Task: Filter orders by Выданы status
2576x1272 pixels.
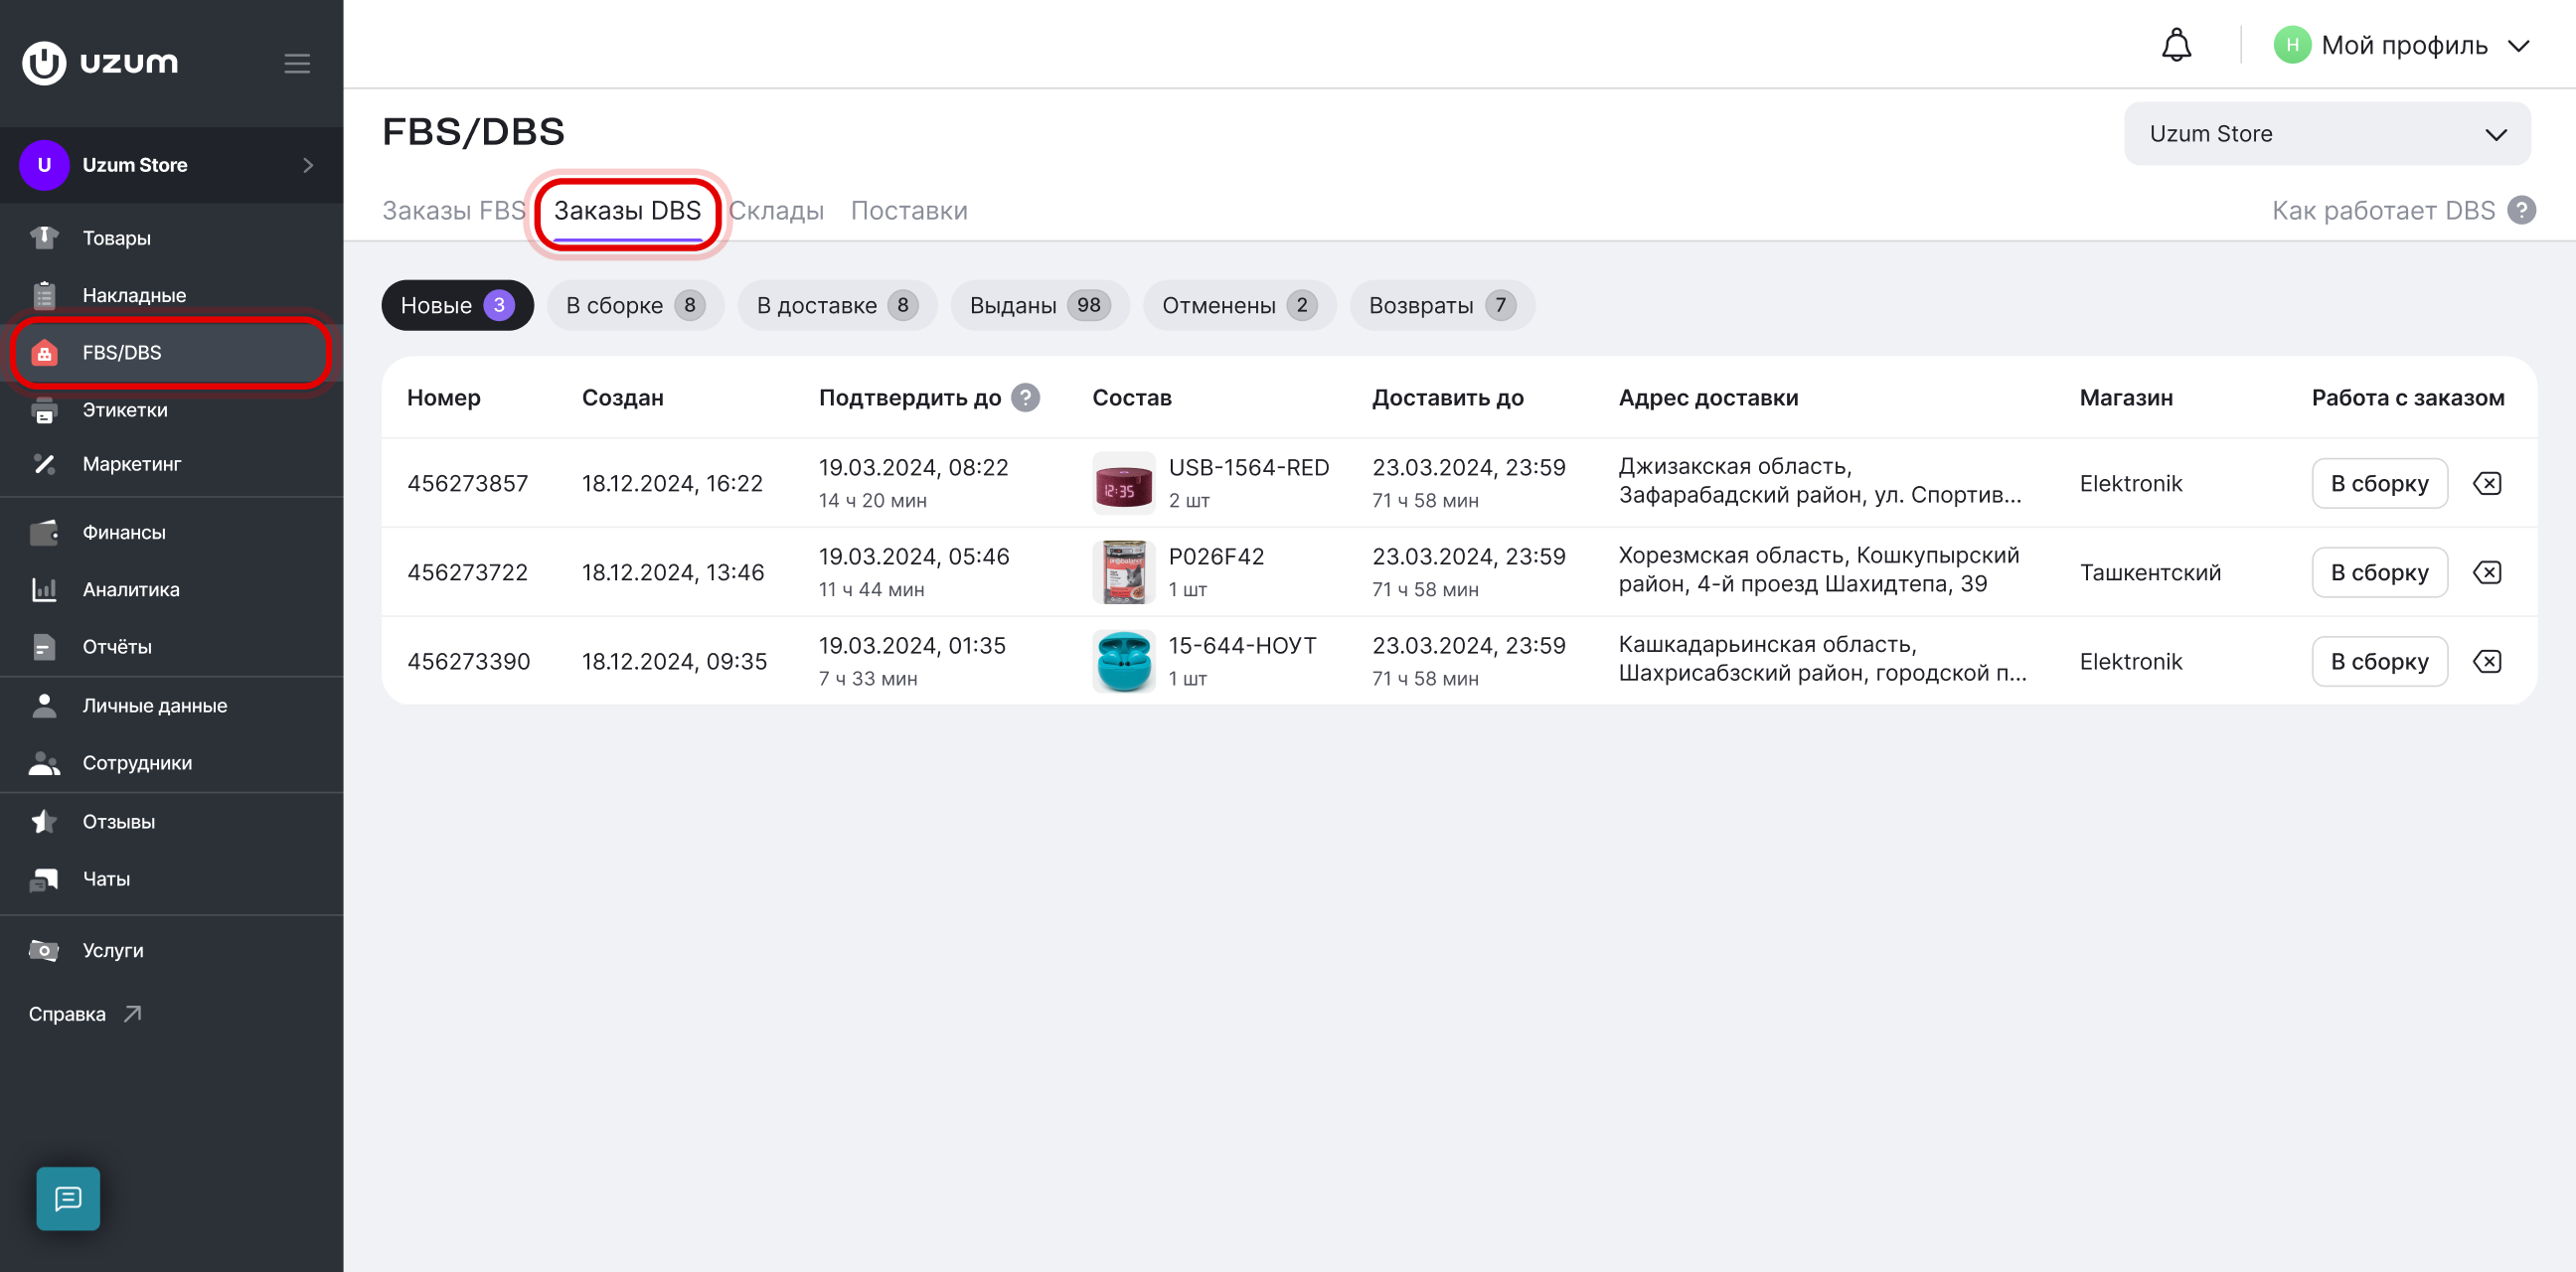Action: coord(1039,305)
